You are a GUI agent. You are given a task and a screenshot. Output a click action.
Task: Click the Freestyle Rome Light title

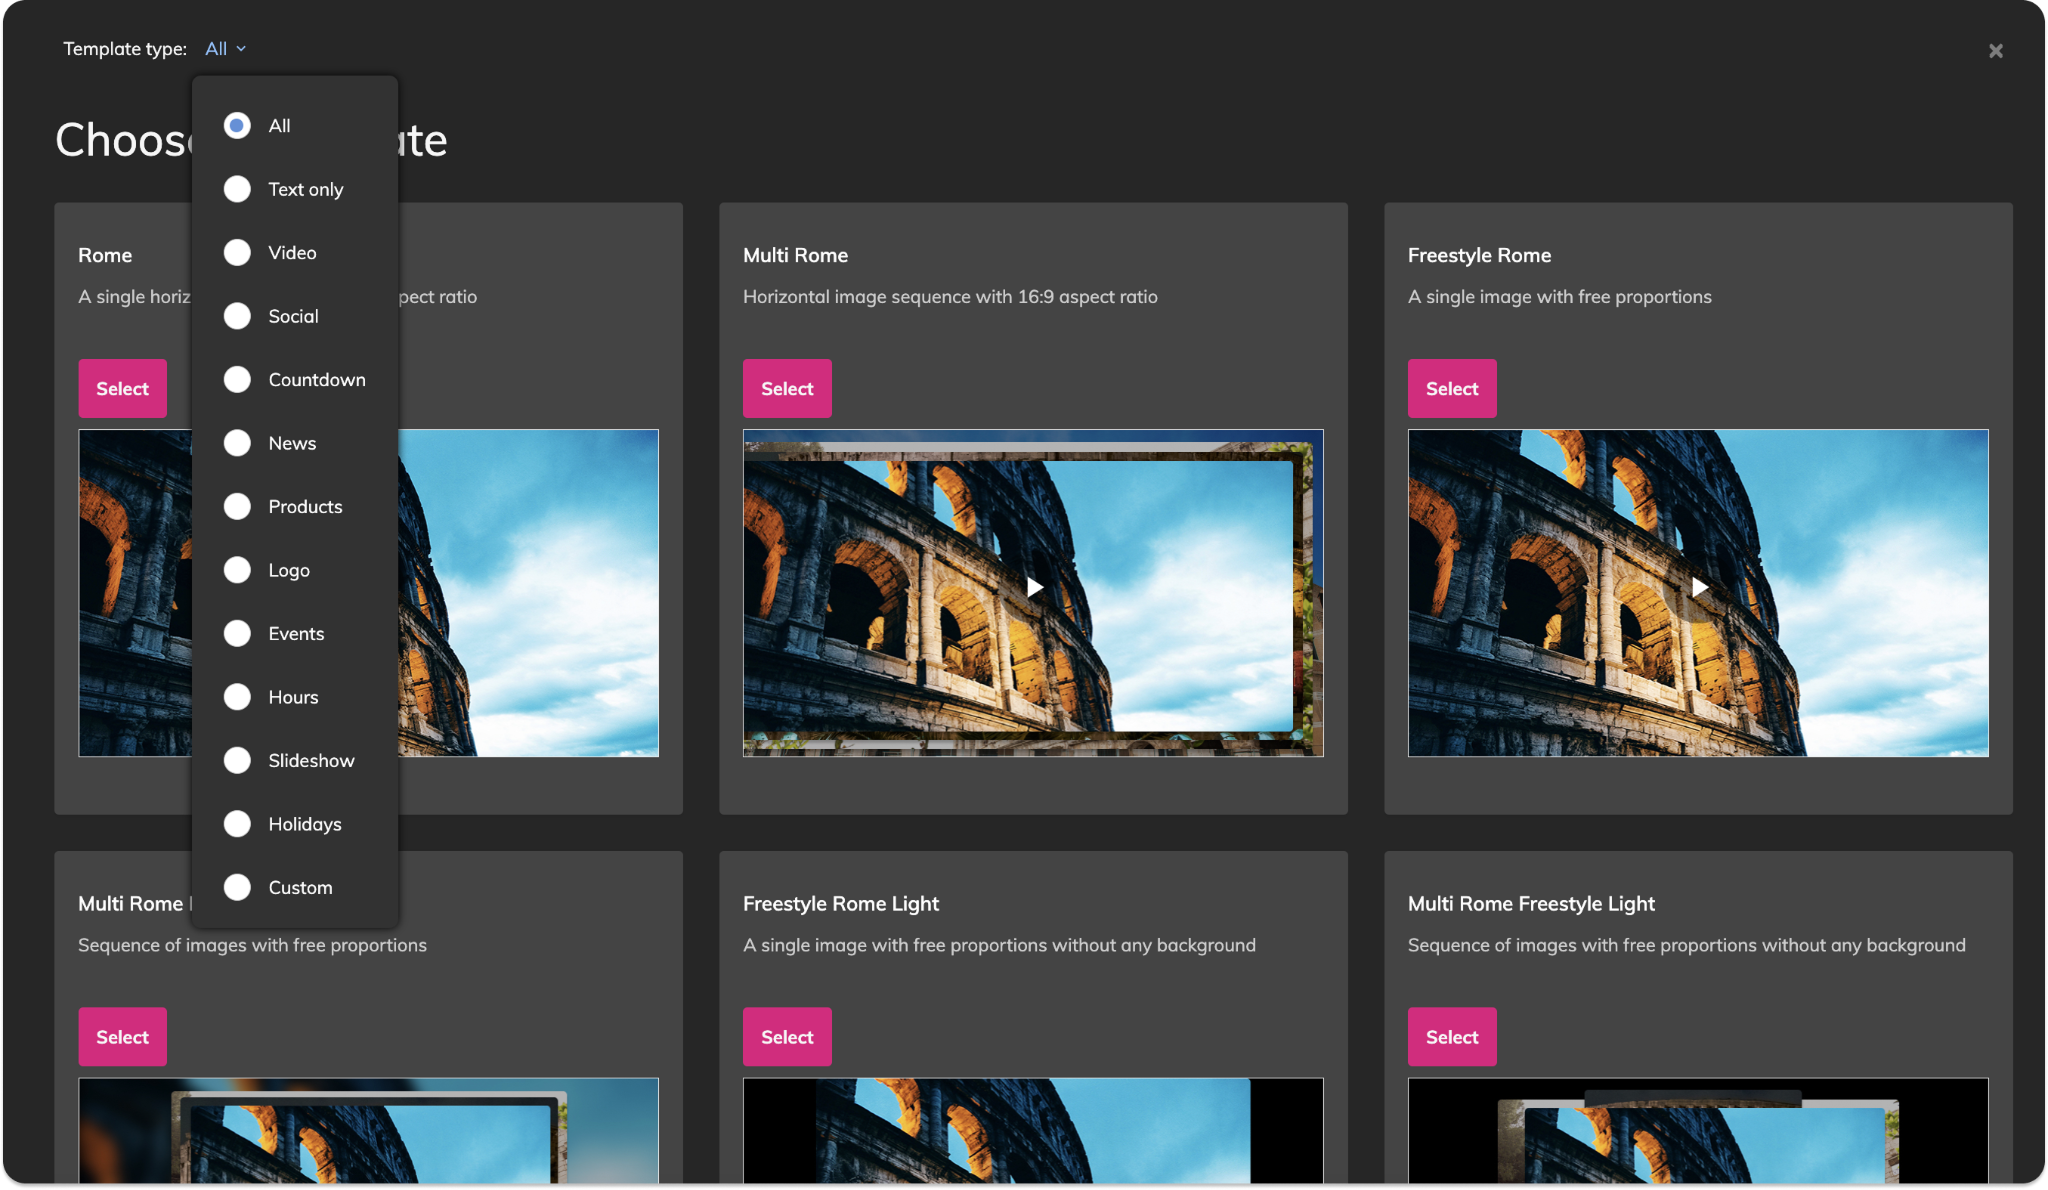pyautogui.click(x=841, y=903)
